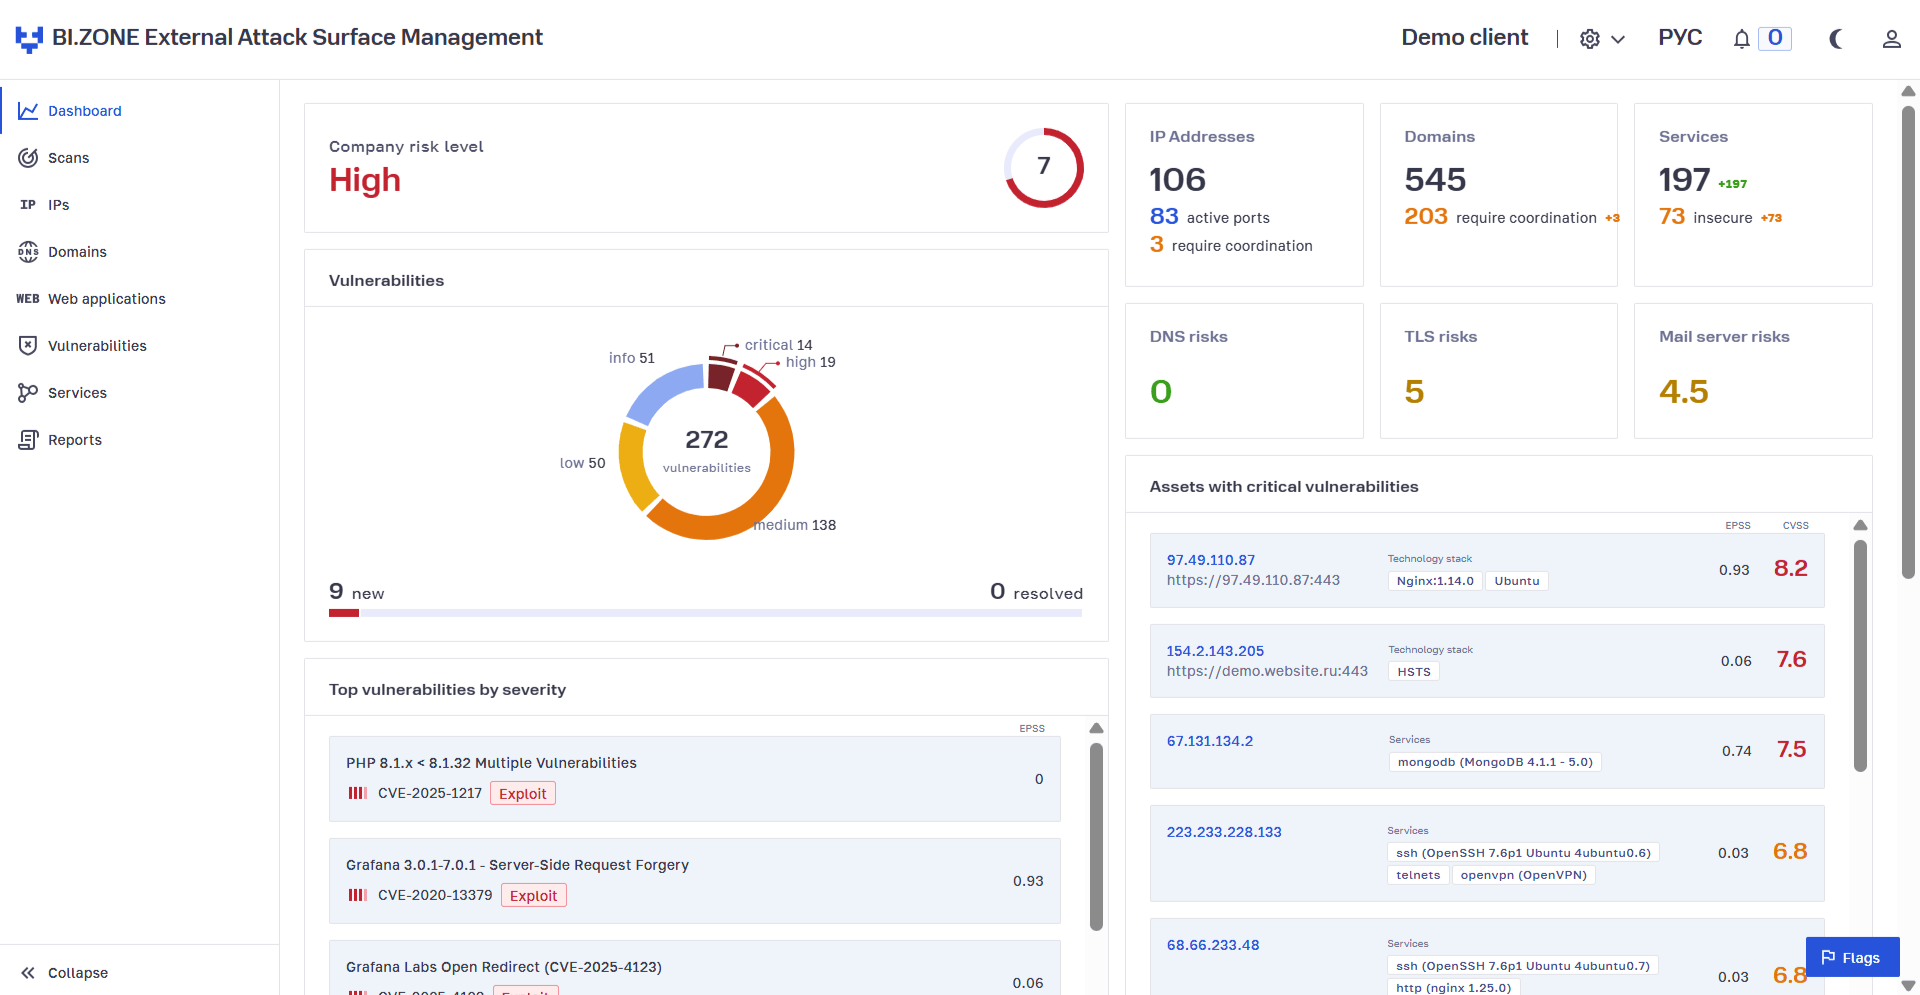1920x995 pixels.
Task: Click the notification count badge 0
Action: point(1775,38)
